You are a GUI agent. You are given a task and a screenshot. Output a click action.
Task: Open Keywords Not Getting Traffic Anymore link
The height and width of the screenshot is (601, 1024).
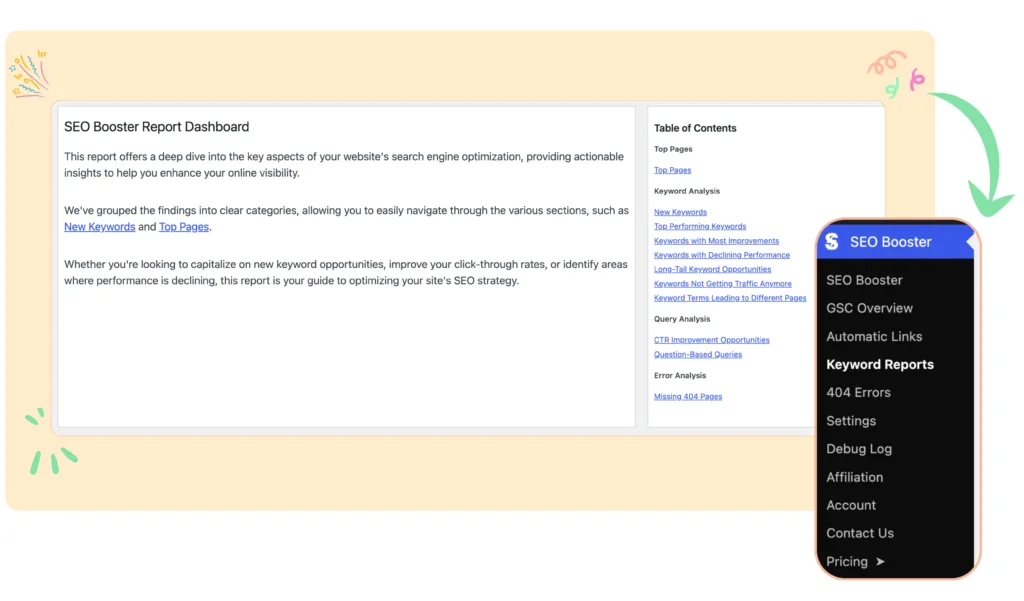(x=722, y=284)
